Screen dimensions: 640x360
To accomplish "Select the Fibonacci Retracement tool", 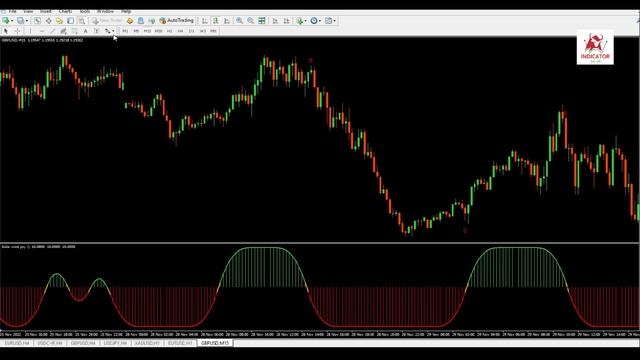I will point(75,31).
